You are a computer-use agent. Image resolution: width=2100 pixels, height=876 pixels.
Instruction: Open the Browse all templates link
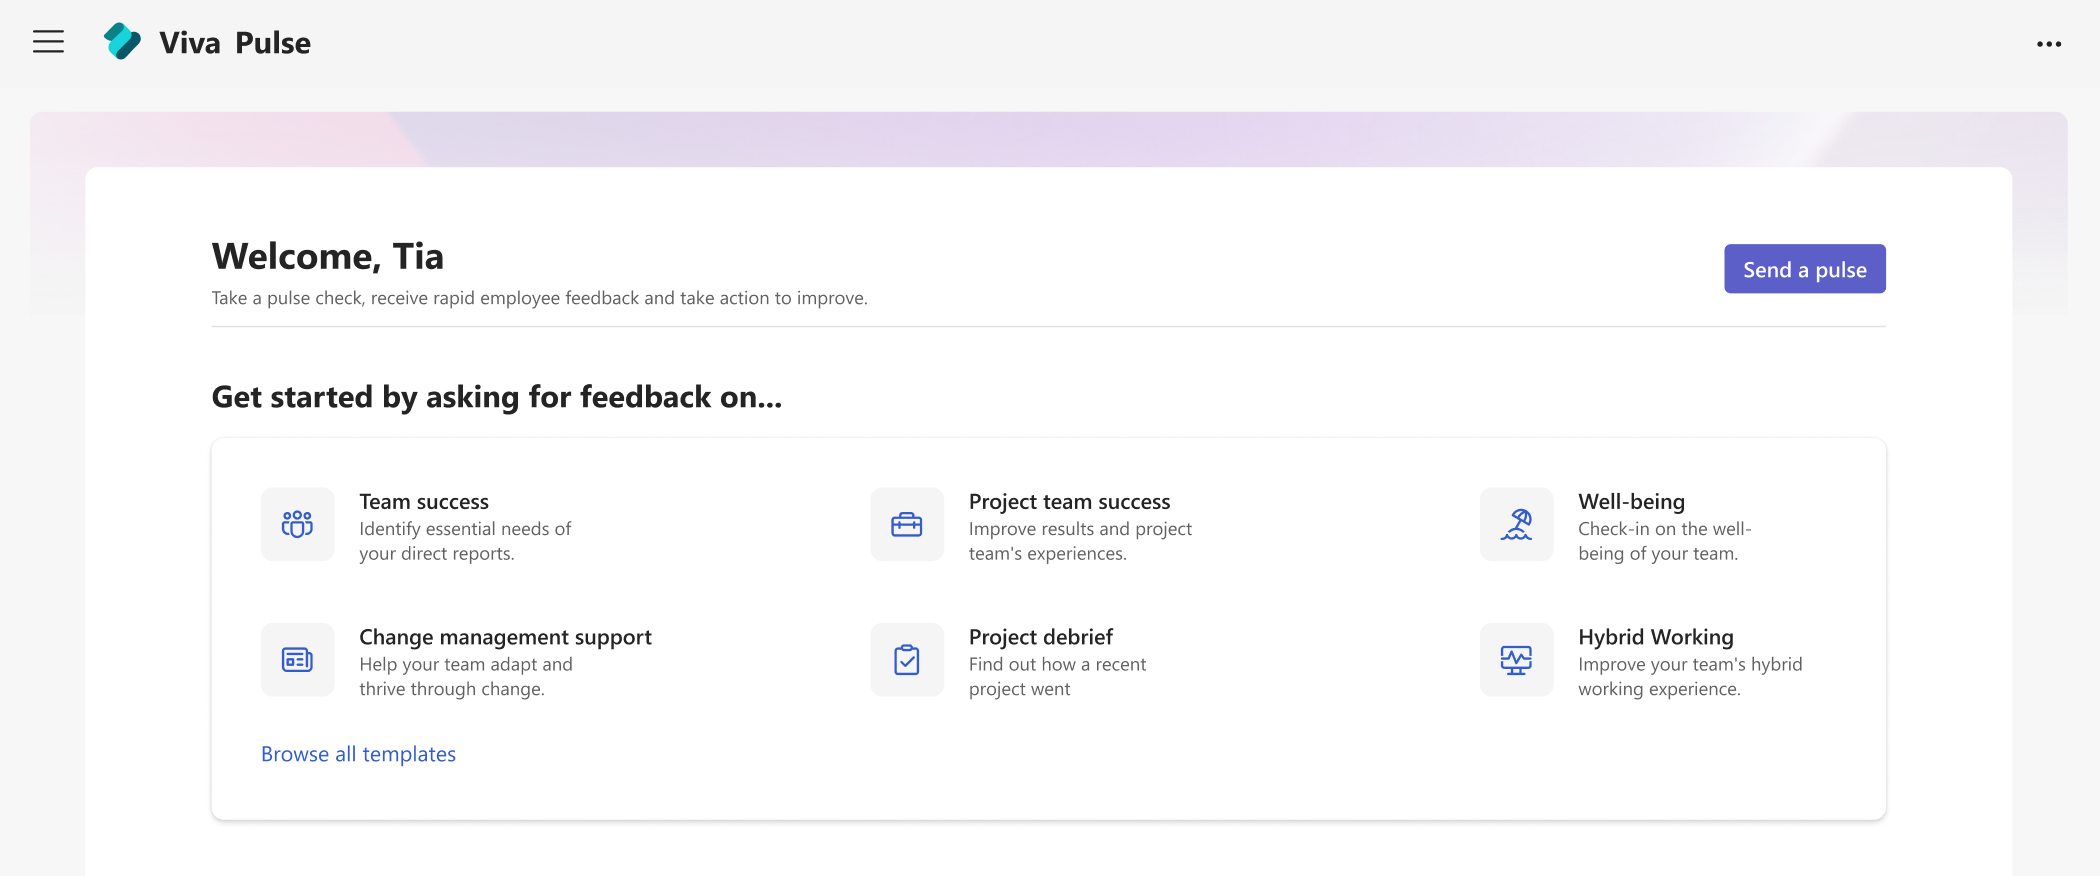[358, 754]
